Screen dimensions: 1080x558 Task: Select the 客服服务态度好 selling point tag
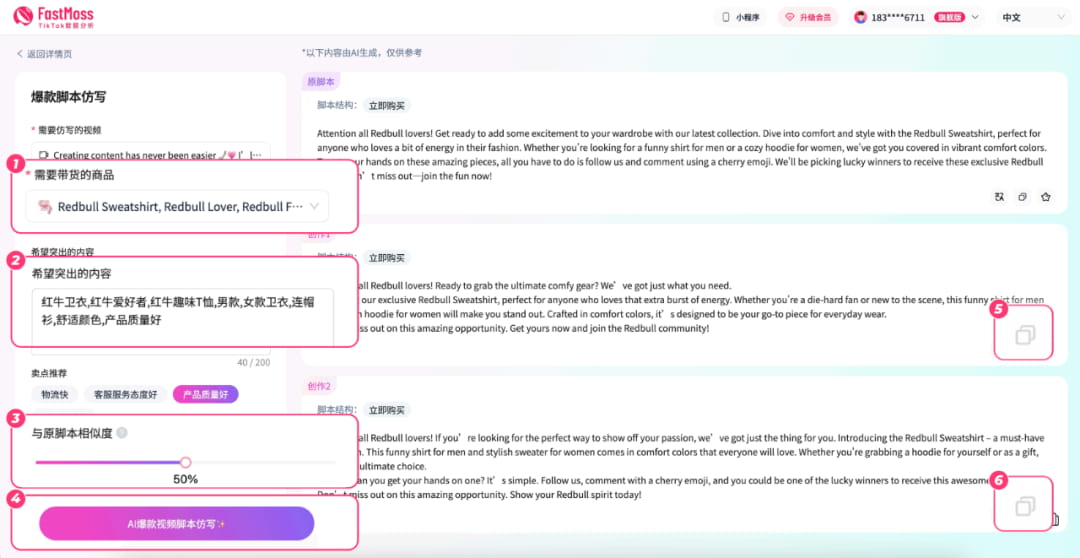[125, 395]
